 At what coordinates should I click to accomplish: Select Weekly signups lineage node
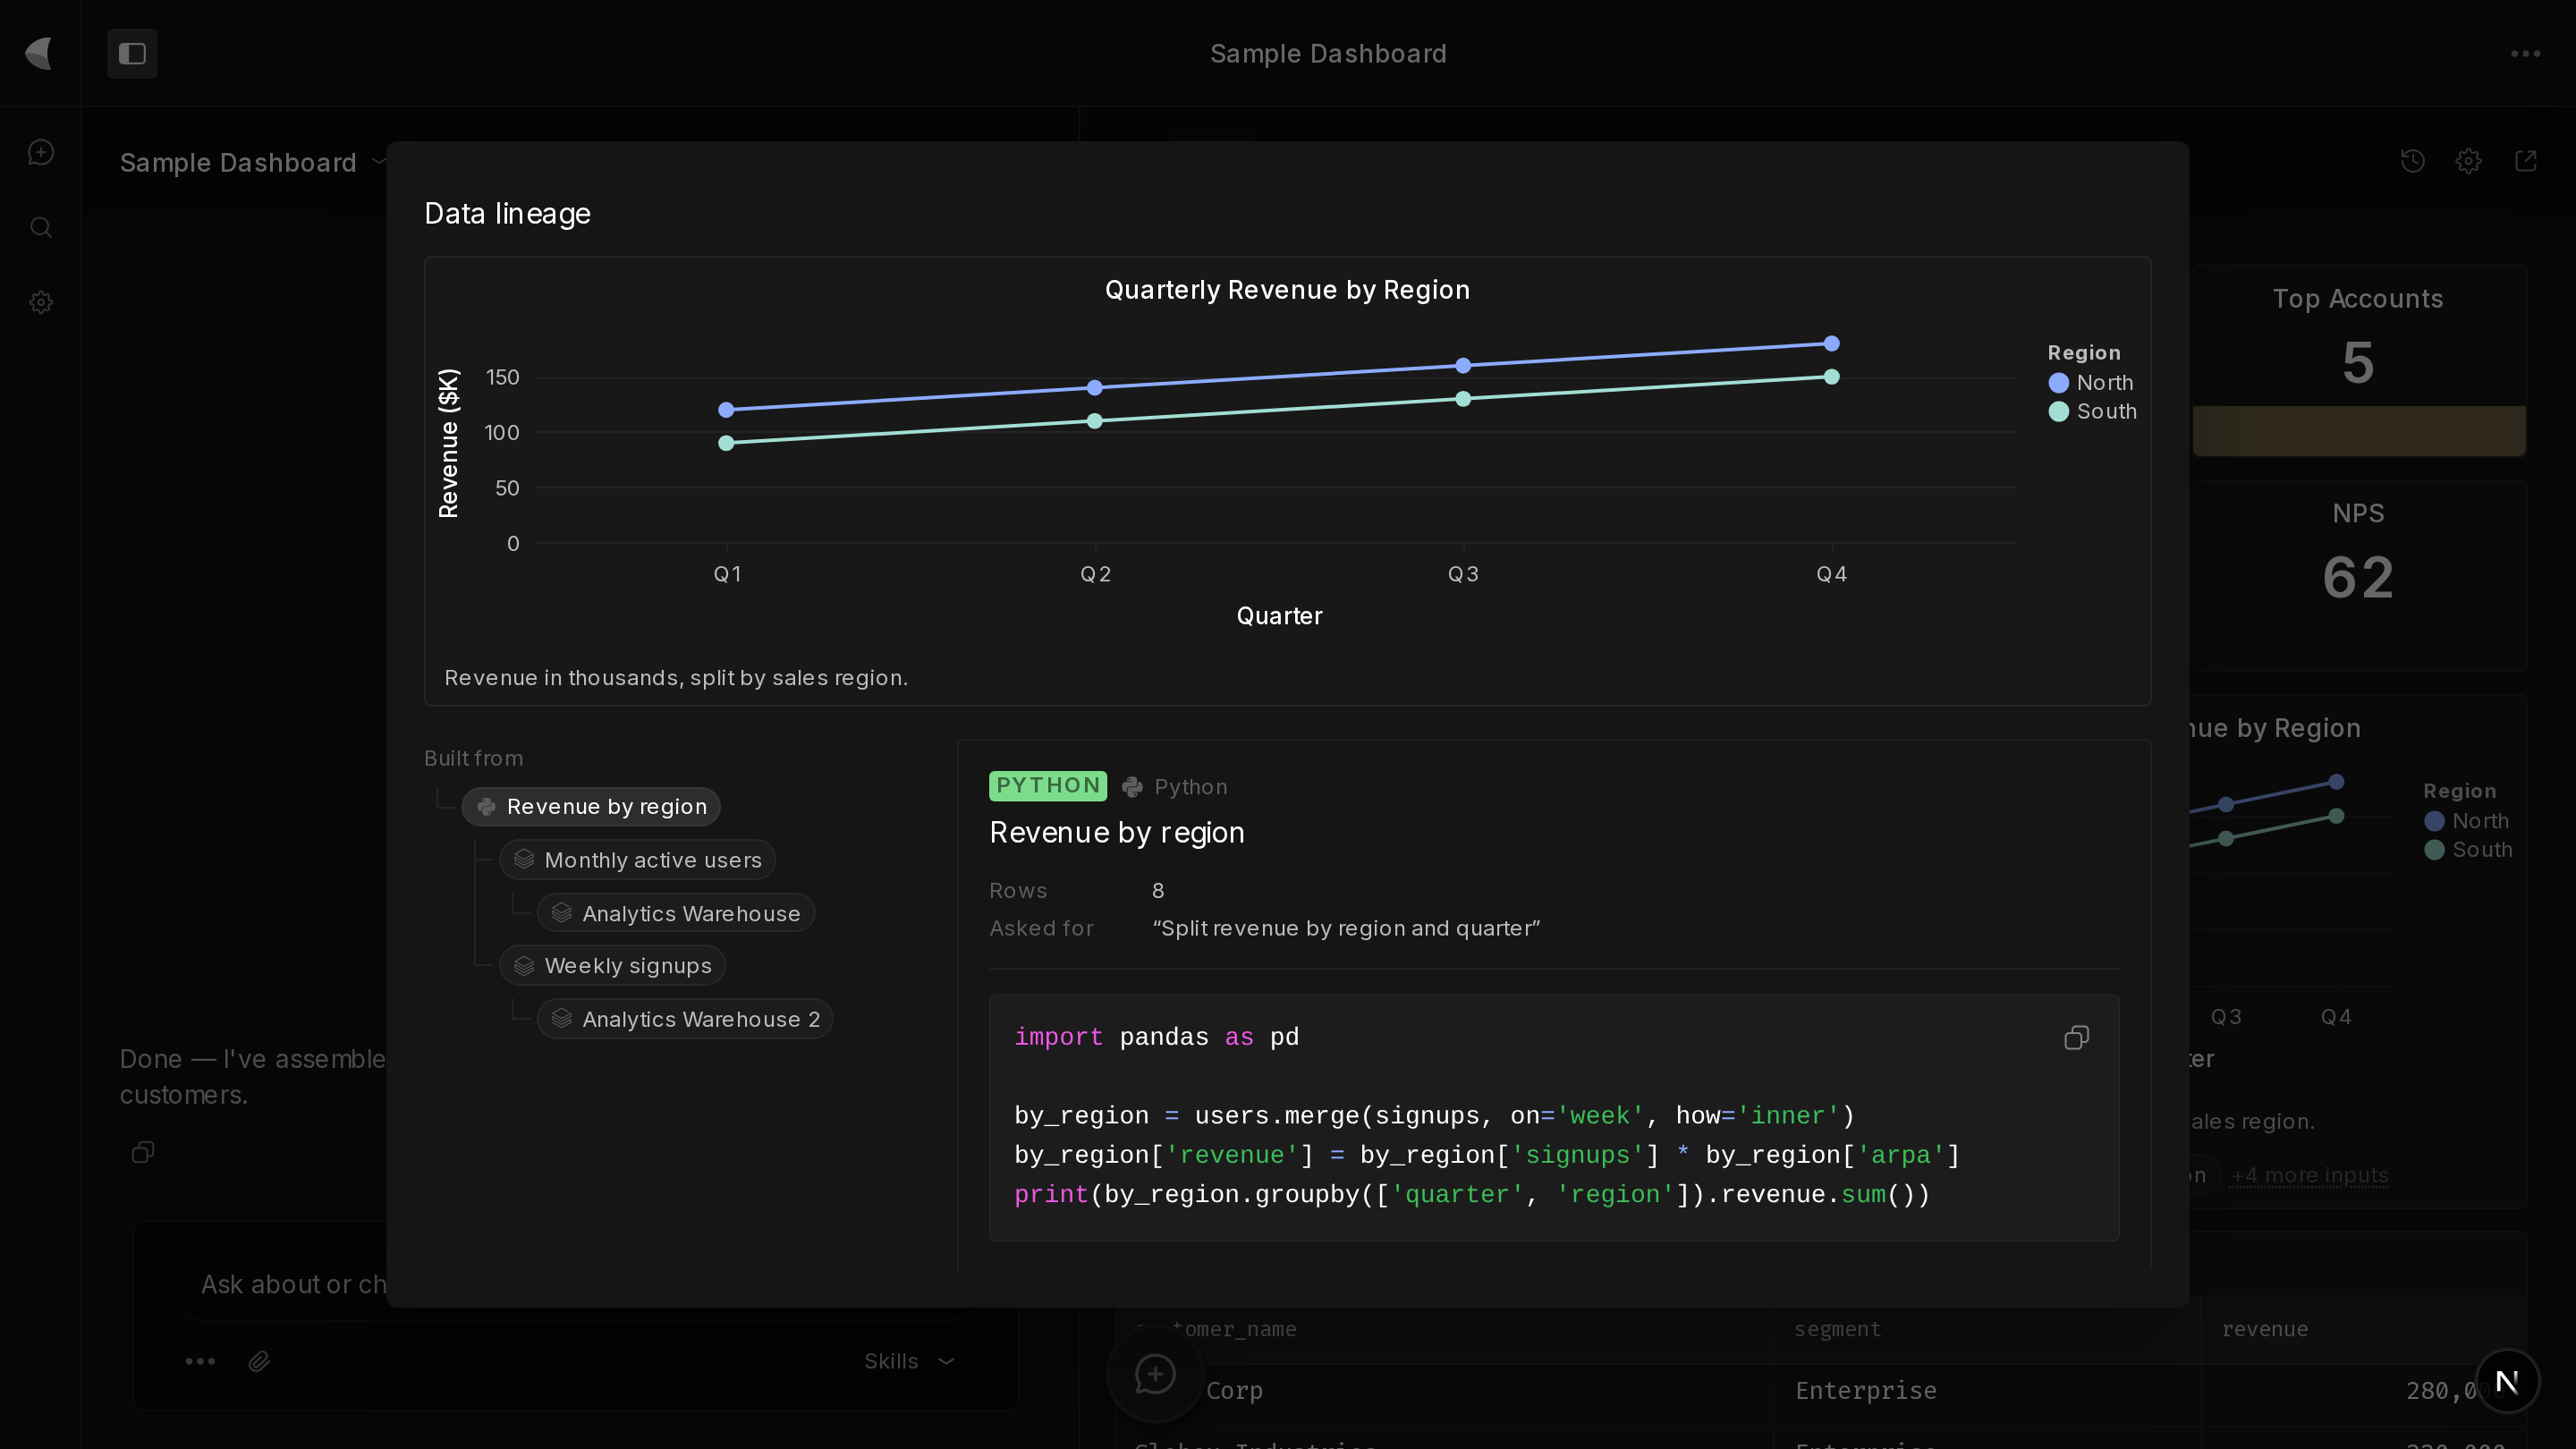(612, 966)
